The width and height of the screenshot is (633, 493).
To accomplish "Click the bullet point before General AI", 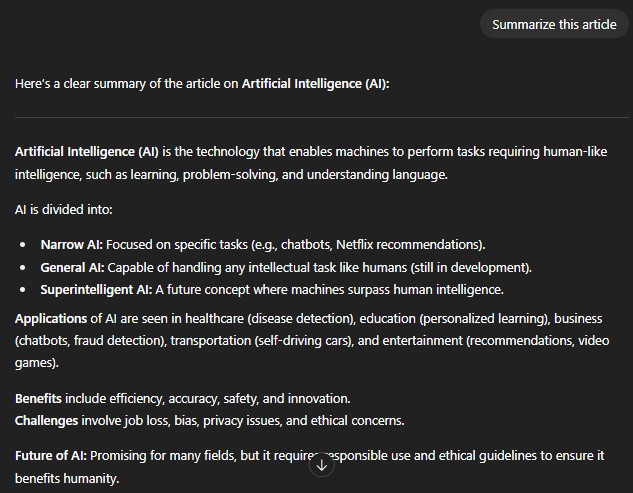I will (x=23, y=267).
